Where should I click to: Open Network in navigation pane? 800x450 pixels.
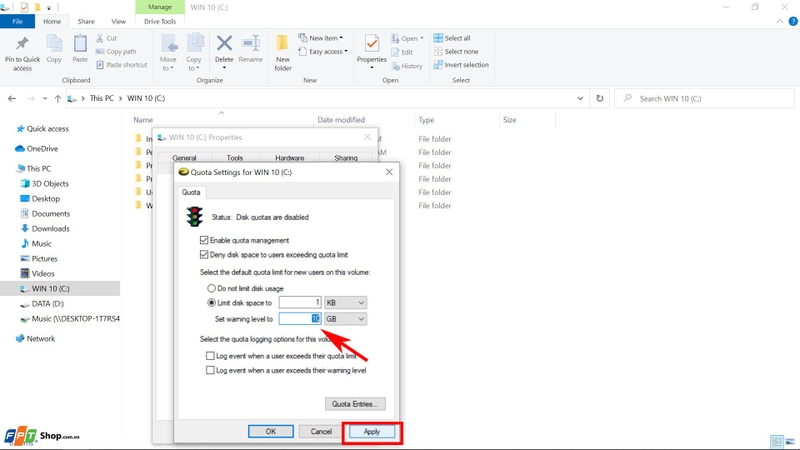(x=35, y=339)
